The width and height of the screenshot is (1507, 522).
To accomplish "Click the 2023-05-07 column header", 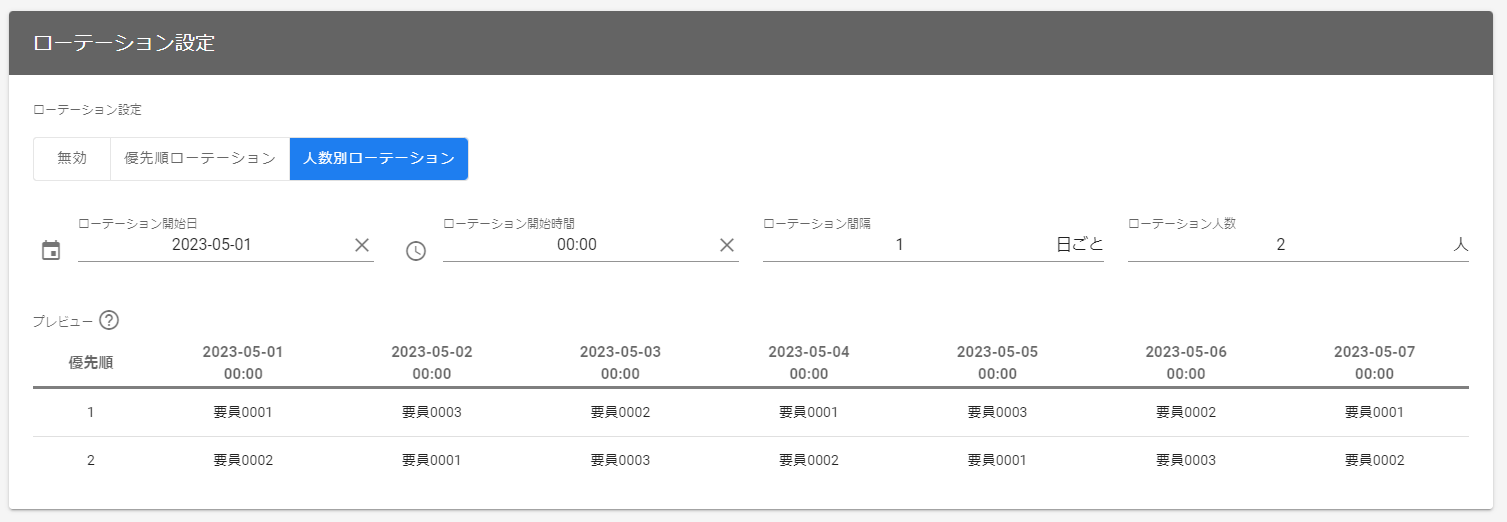I will [1374, 363].
